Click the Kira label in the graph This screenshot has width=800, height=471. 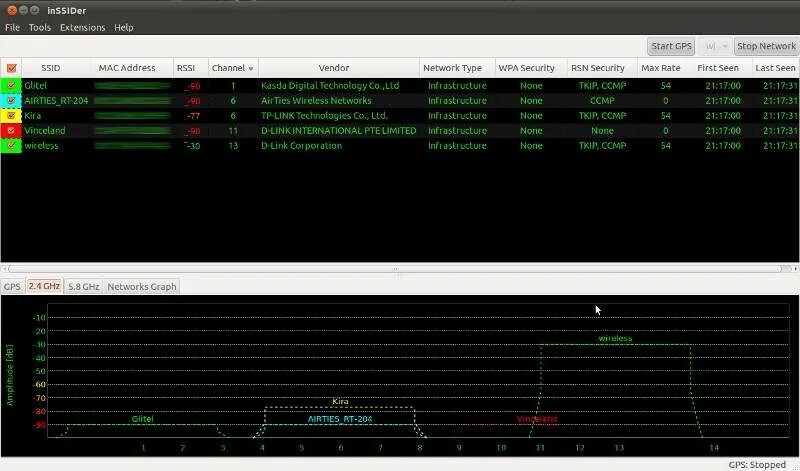340,402
